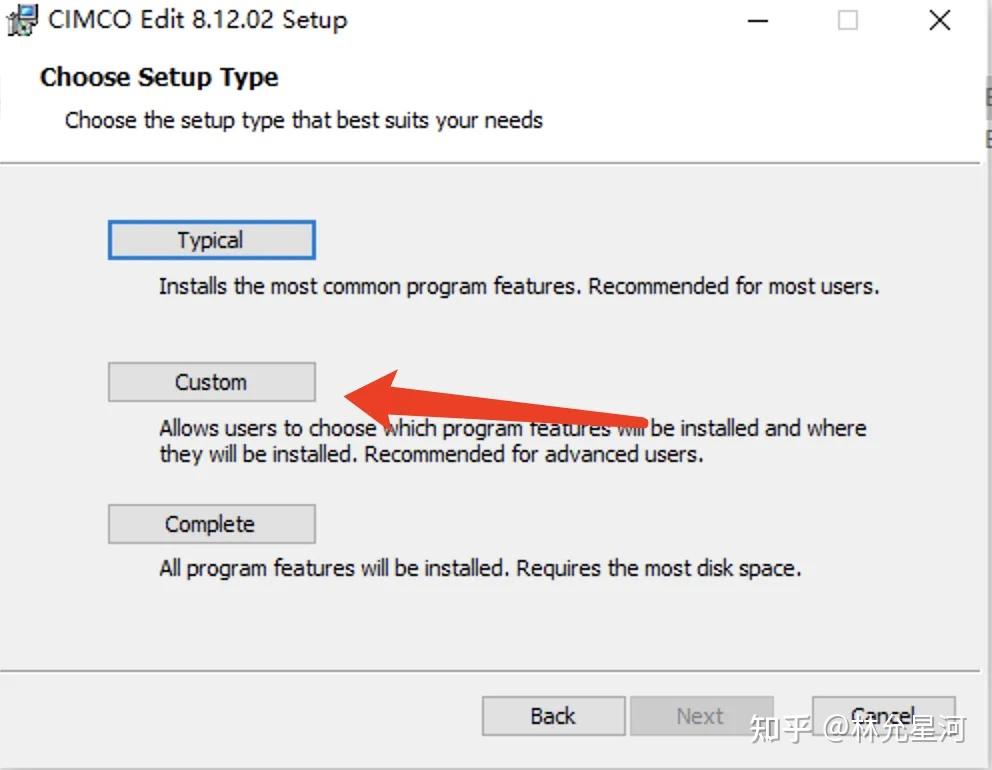Image resolution: width=992 pixels, height=770 pixels.
Task: Close the CIMCO Edit Setup window
Action: click(939, 20)
